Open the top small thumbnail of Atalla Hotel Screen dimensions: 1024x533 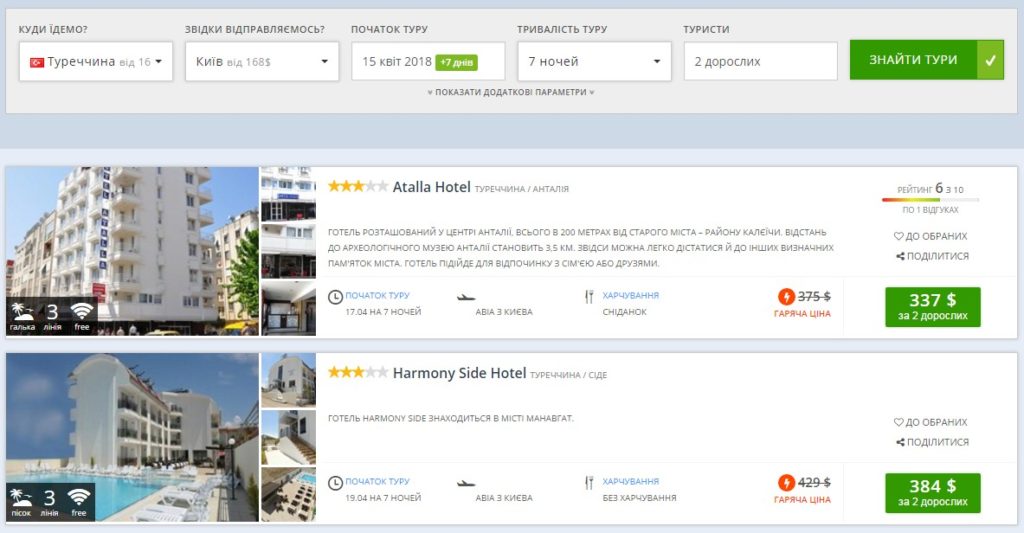tap(289, 194)
